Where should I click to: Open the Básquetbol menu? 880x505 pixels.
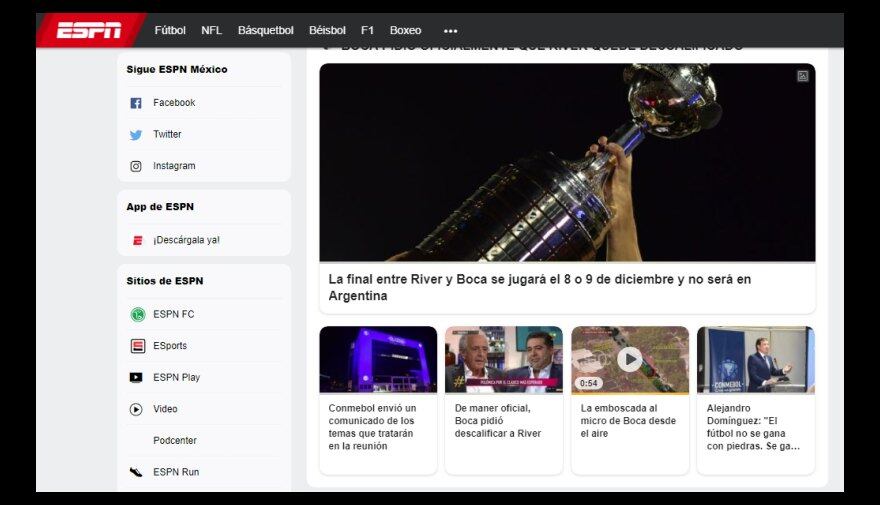click(x=265, y=30)
